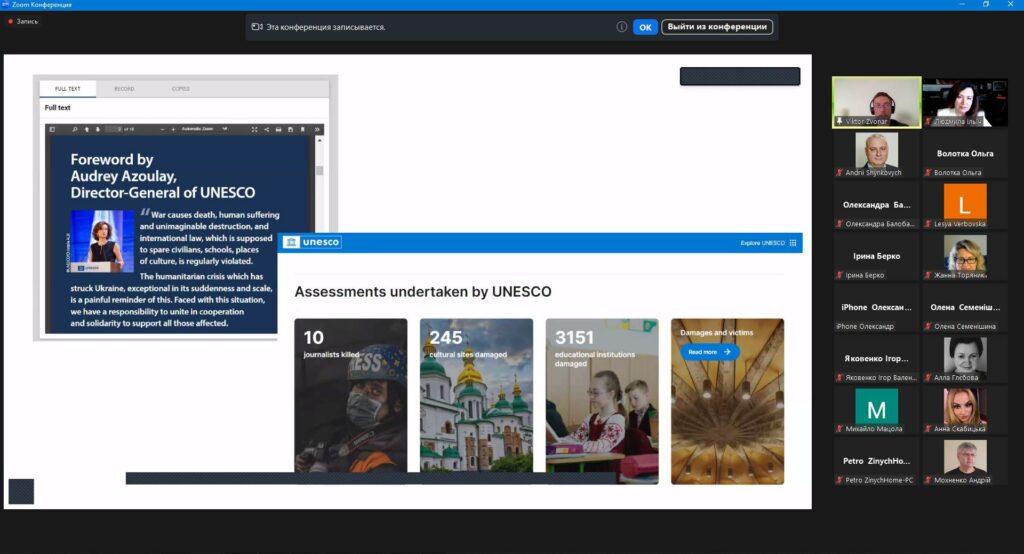The image size is (1024, 554).
Task: Select Petro ZinychHome-PC participant tile
Action: (876, 462)
